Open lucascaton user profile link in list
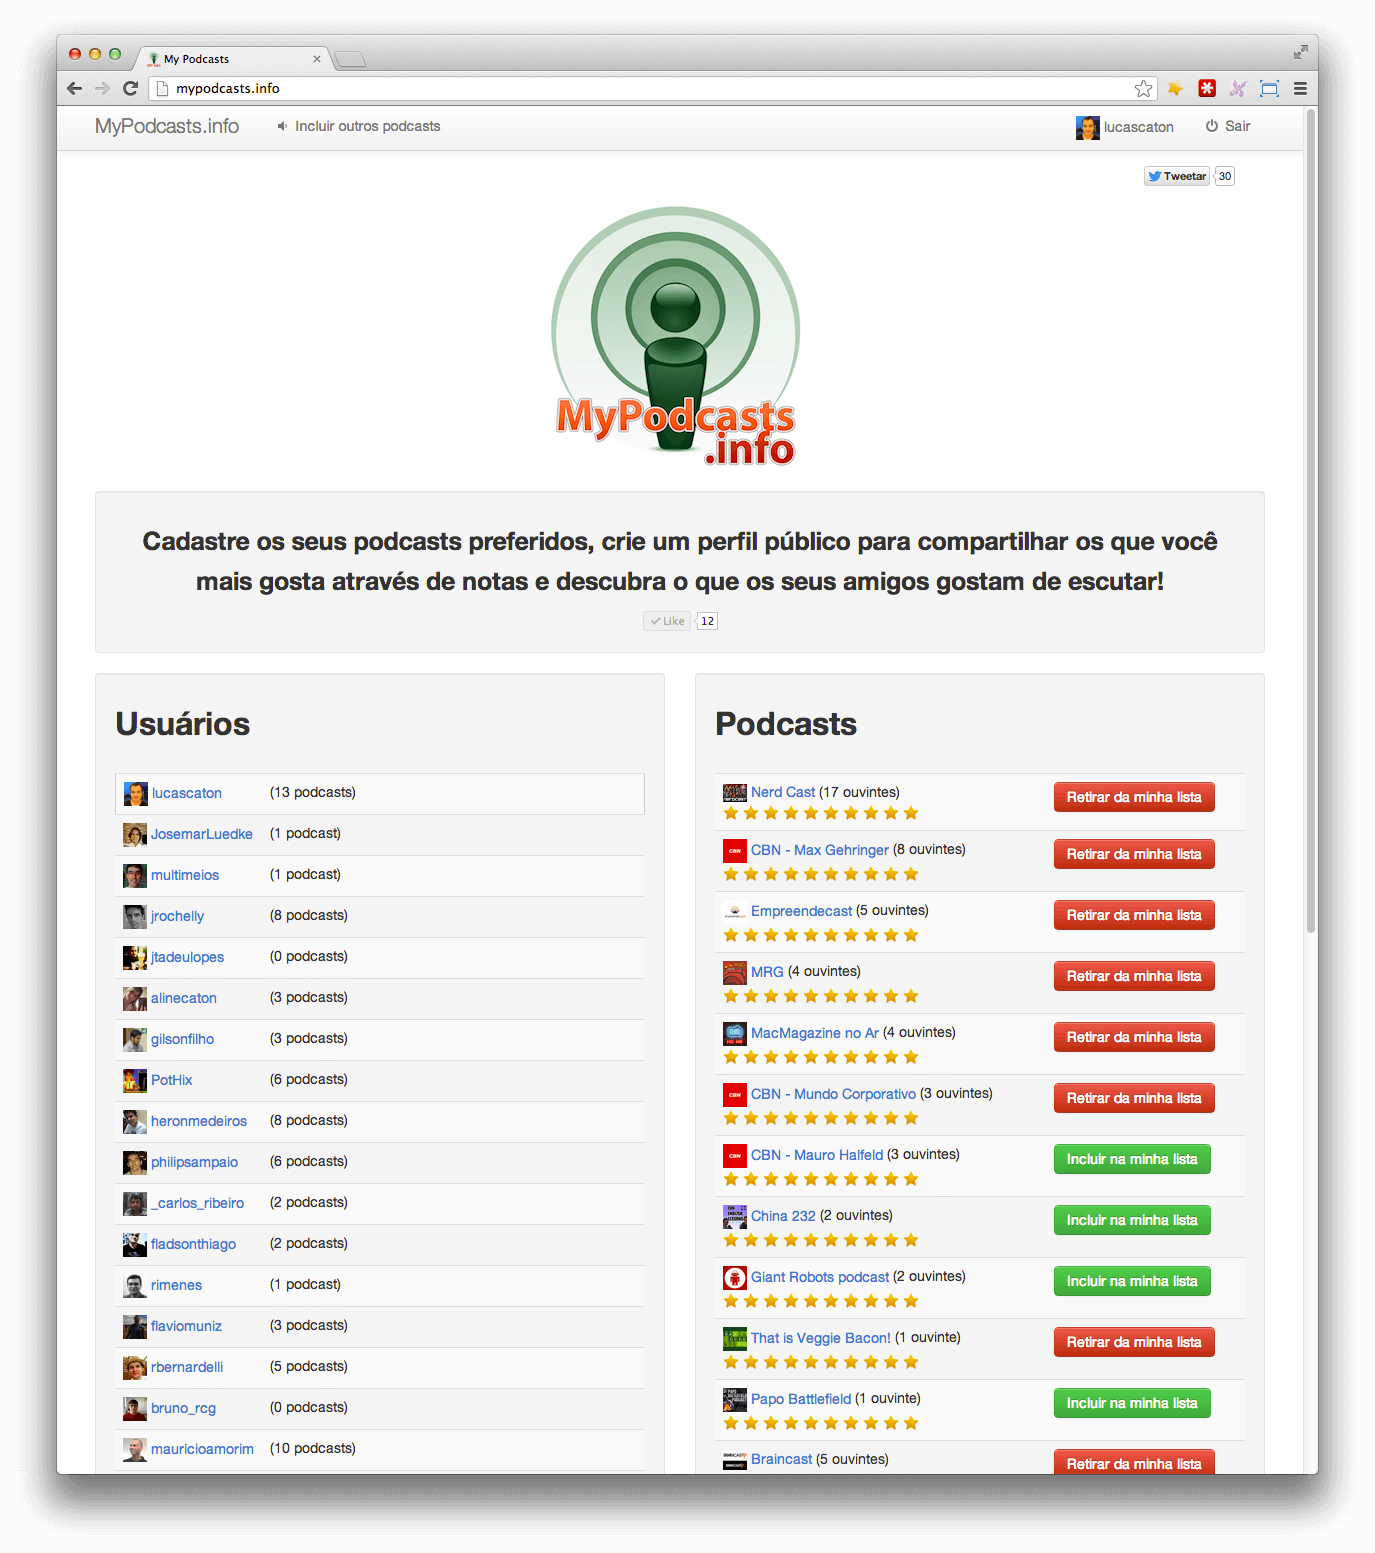The width and height of the screenshot is (1375, 1553). click(186, 793)
